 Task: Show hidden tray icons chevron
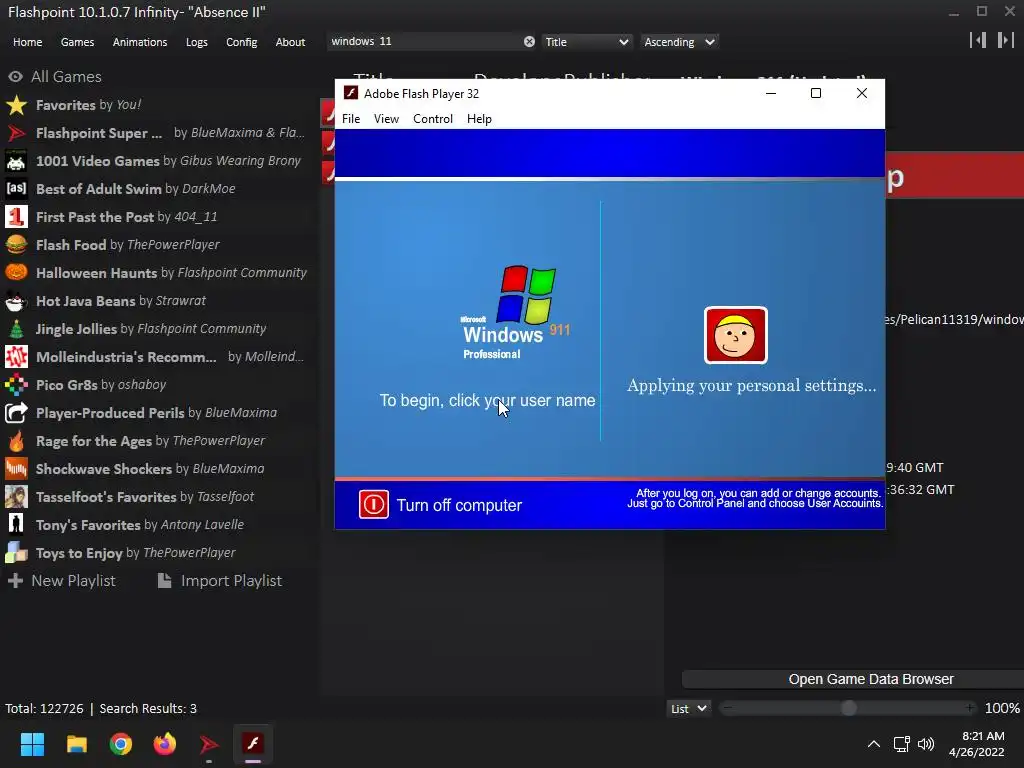(874, 744)
